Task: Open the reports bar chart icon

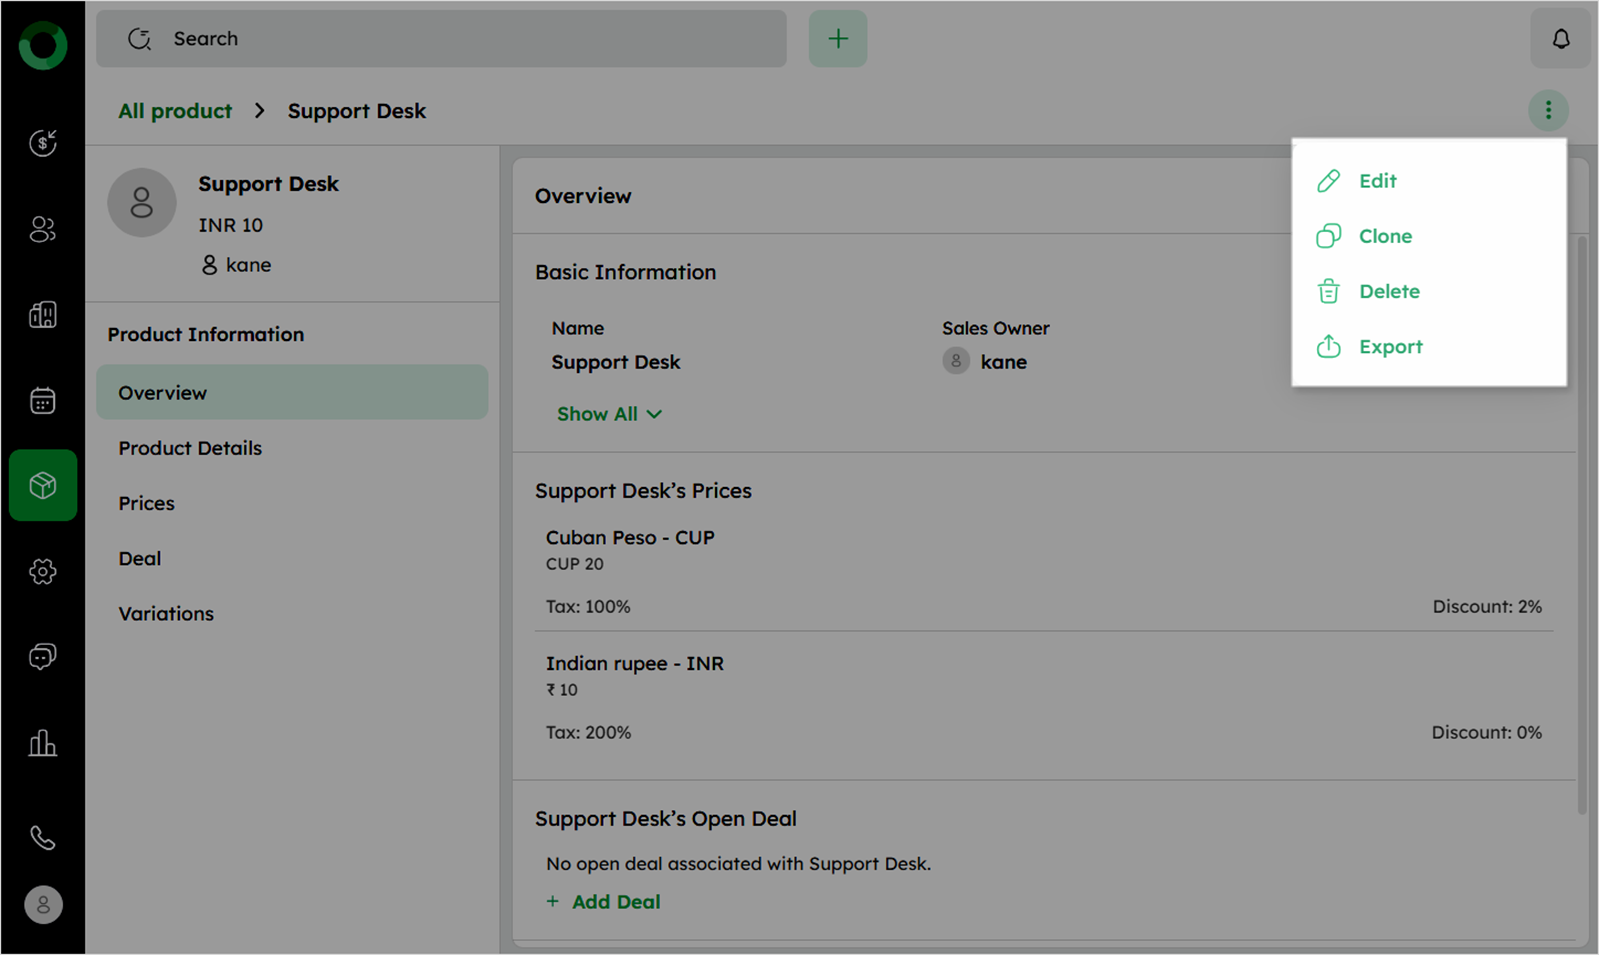Action: click(42, 743)
